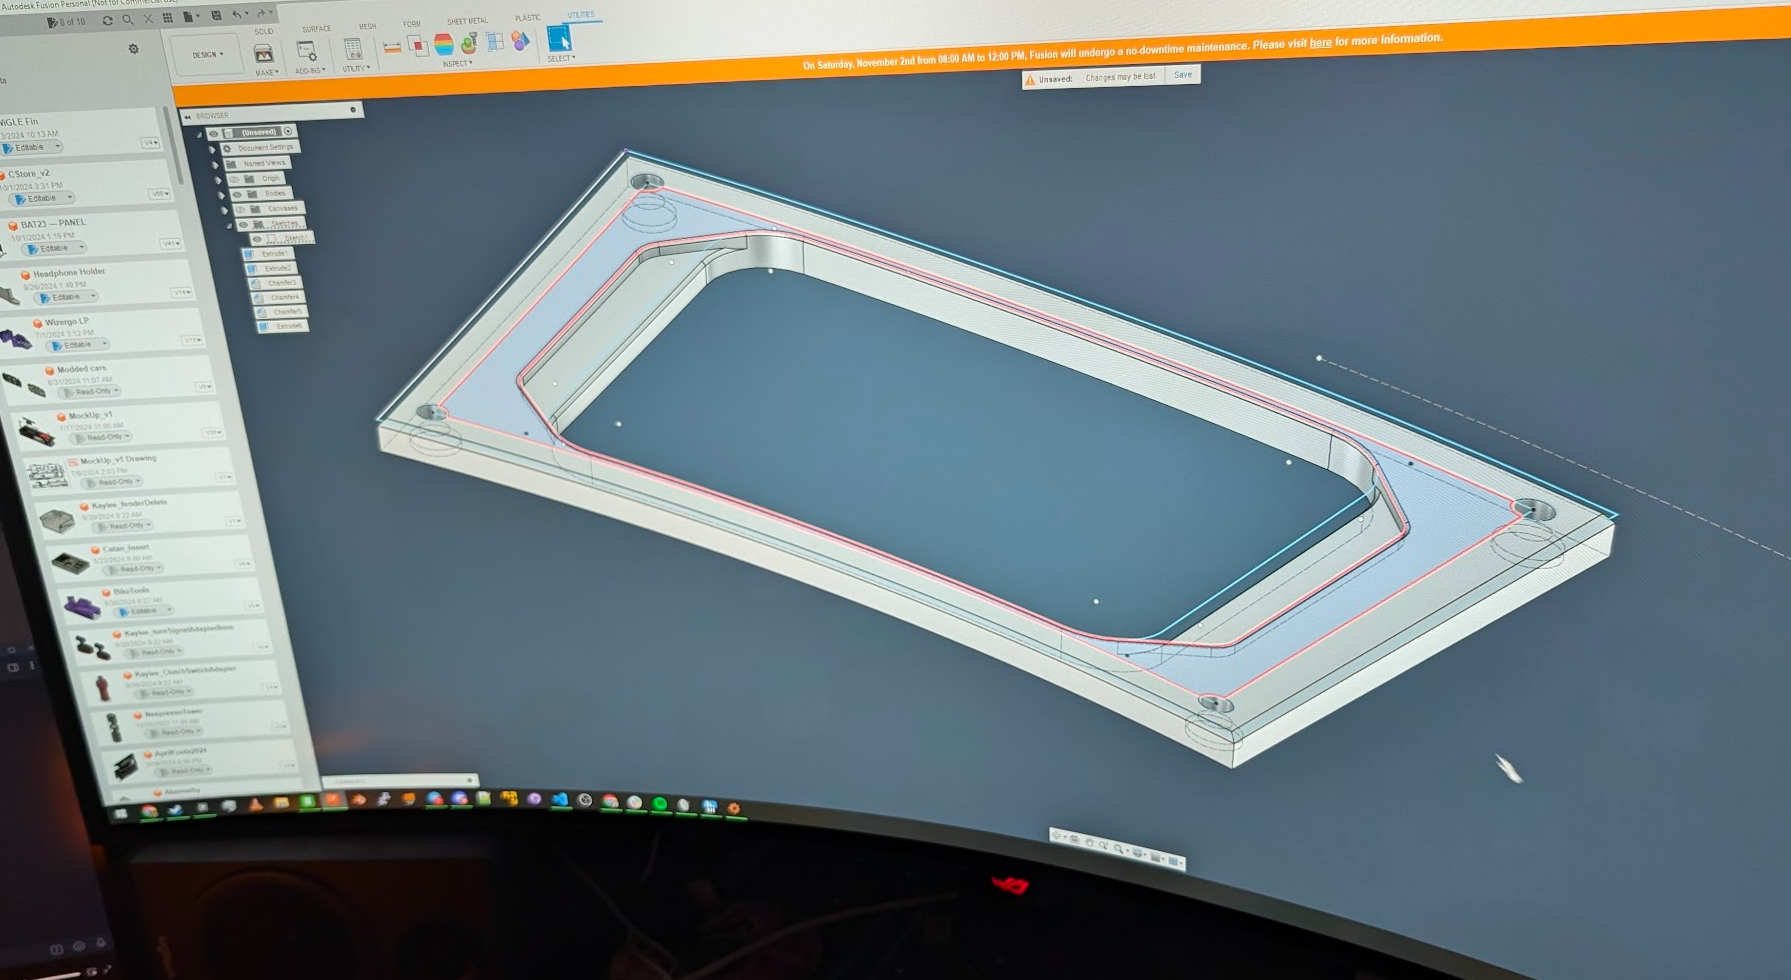This screenshot has height=980, width=1791.
Task: Toggle Origin folder visibility eye
Action: click(x=234, y=180)
